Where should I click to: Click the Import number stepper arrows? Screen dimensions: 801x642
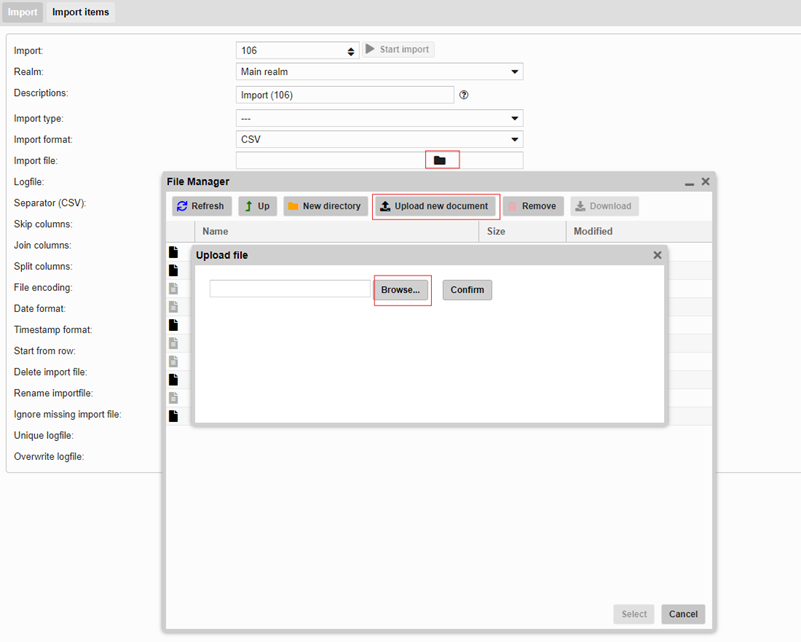pos(351,51)
